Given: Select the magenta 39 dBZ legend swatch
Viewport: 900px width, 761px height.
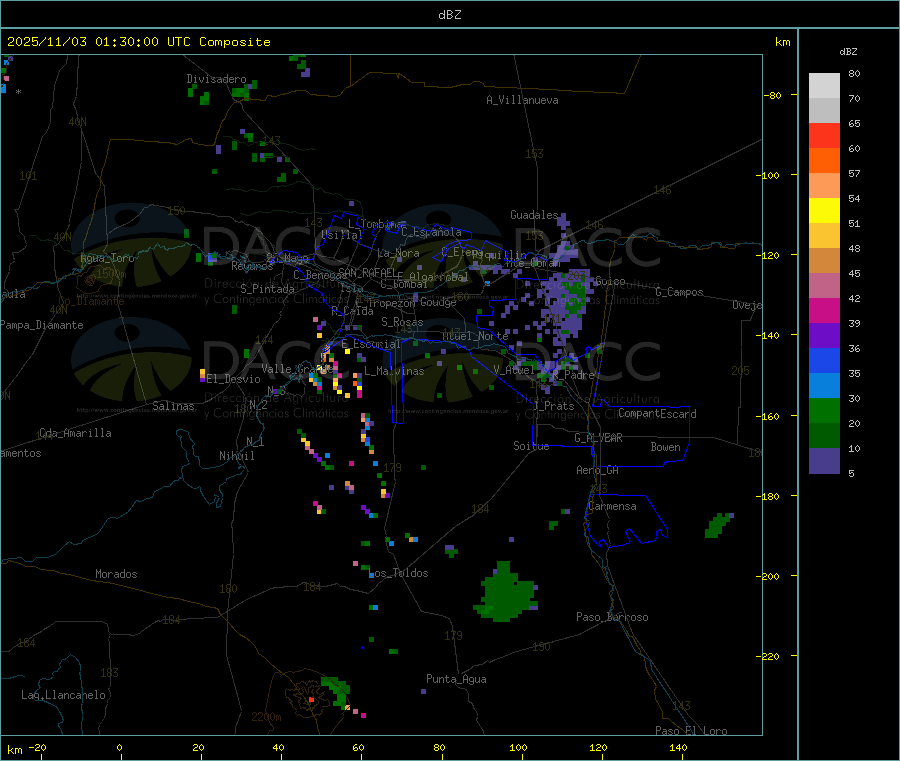Looking at the screenshot, I should [x=824, y=310].
